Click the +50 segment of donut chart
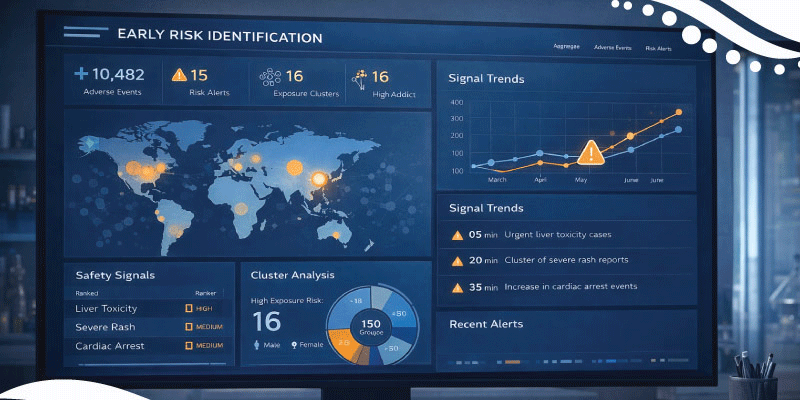800x400 pixels. (391, 349)
